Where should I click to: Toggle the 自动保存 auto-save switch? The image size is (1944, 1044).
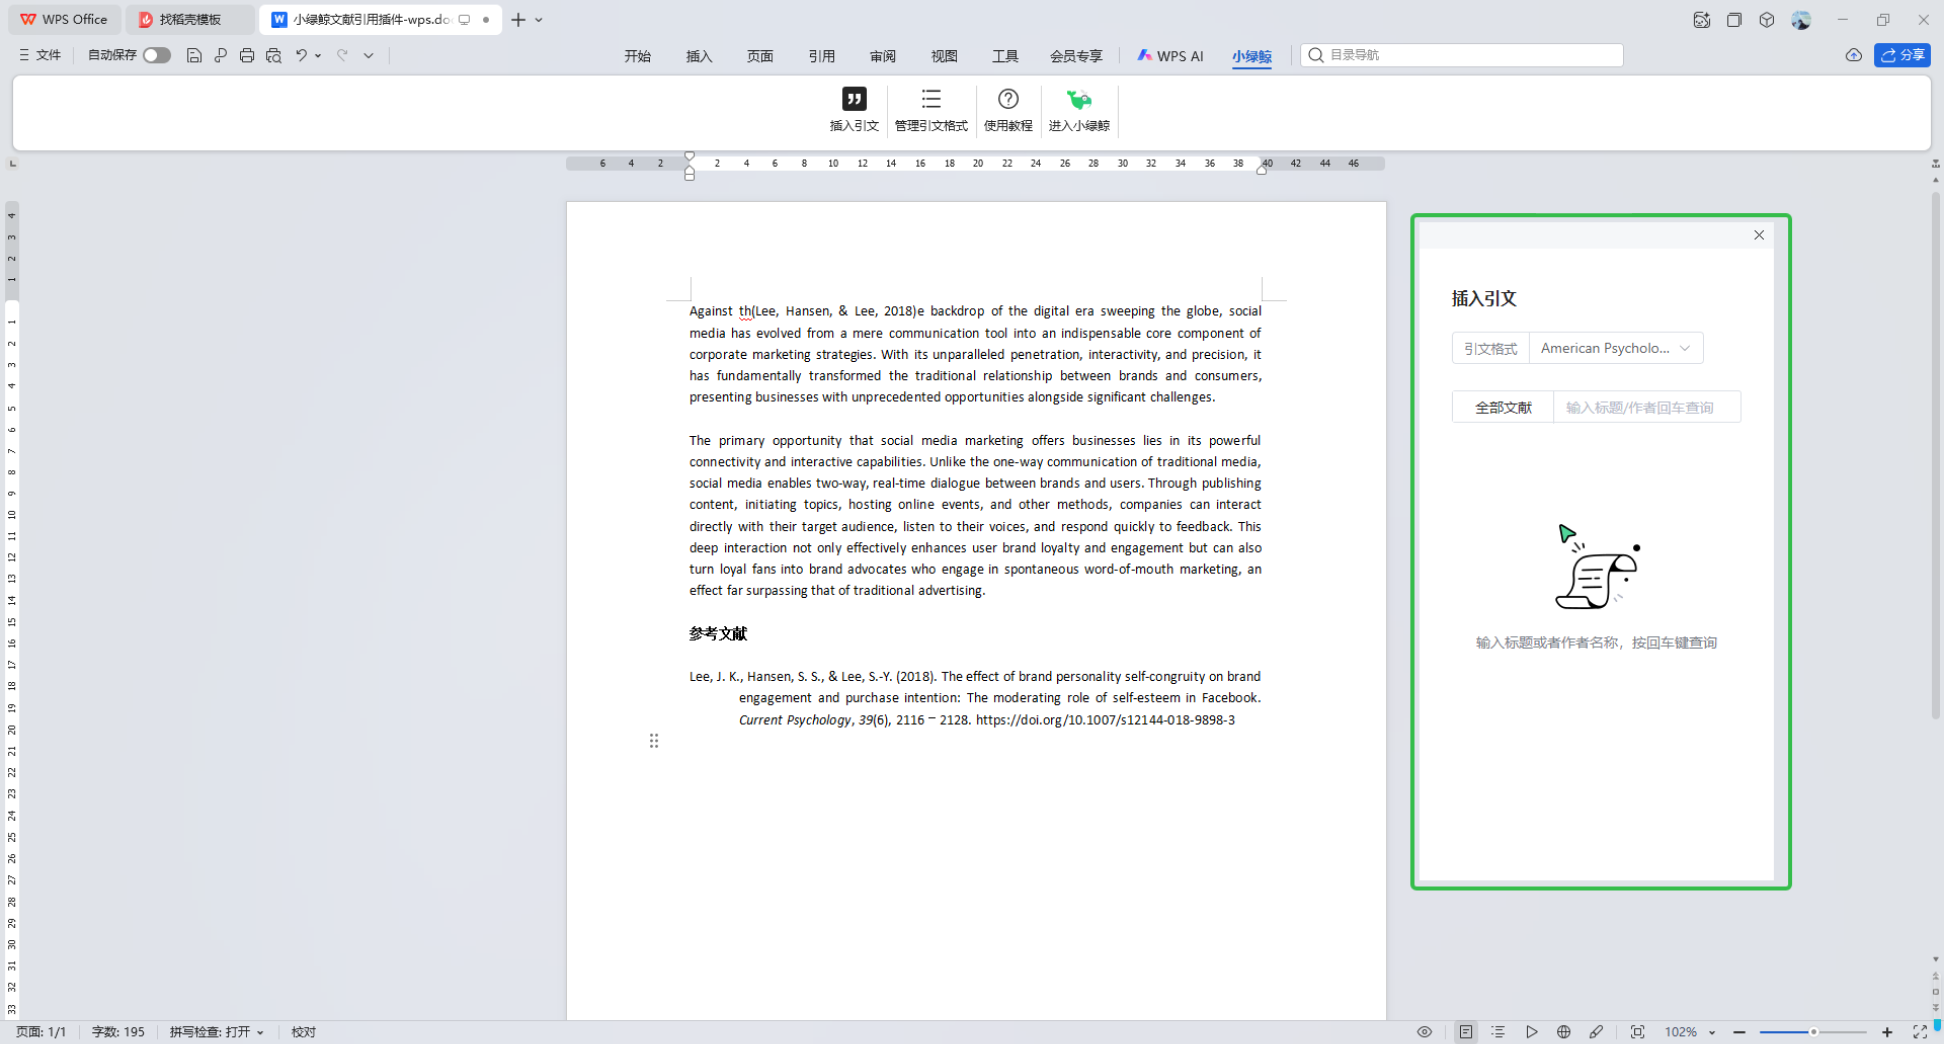156,56
